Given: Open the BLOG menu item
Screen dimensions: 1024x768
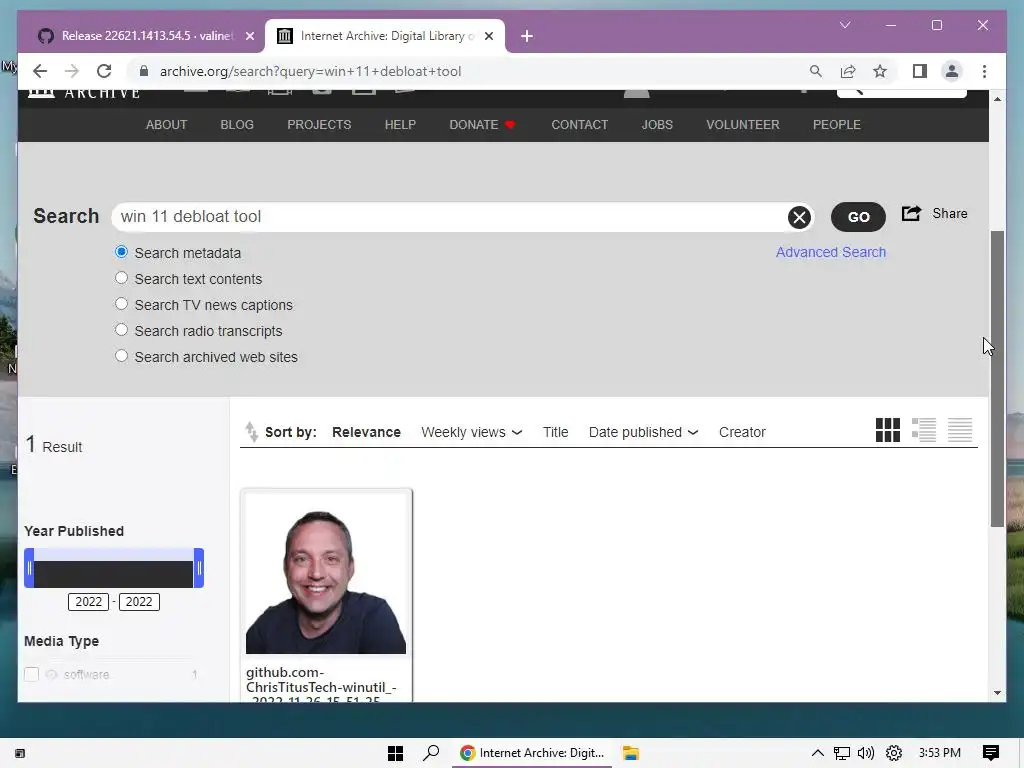Looking at the screenshot, I should pos(237,125).
